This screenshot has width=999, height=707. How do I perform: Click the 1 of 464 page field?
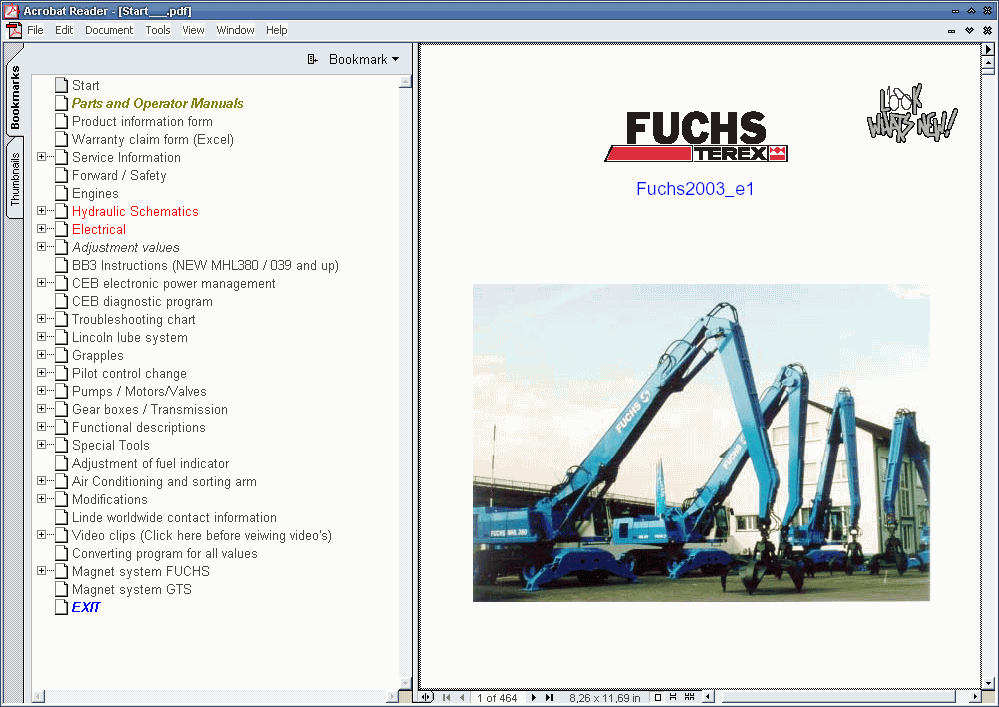click(497, 697)
